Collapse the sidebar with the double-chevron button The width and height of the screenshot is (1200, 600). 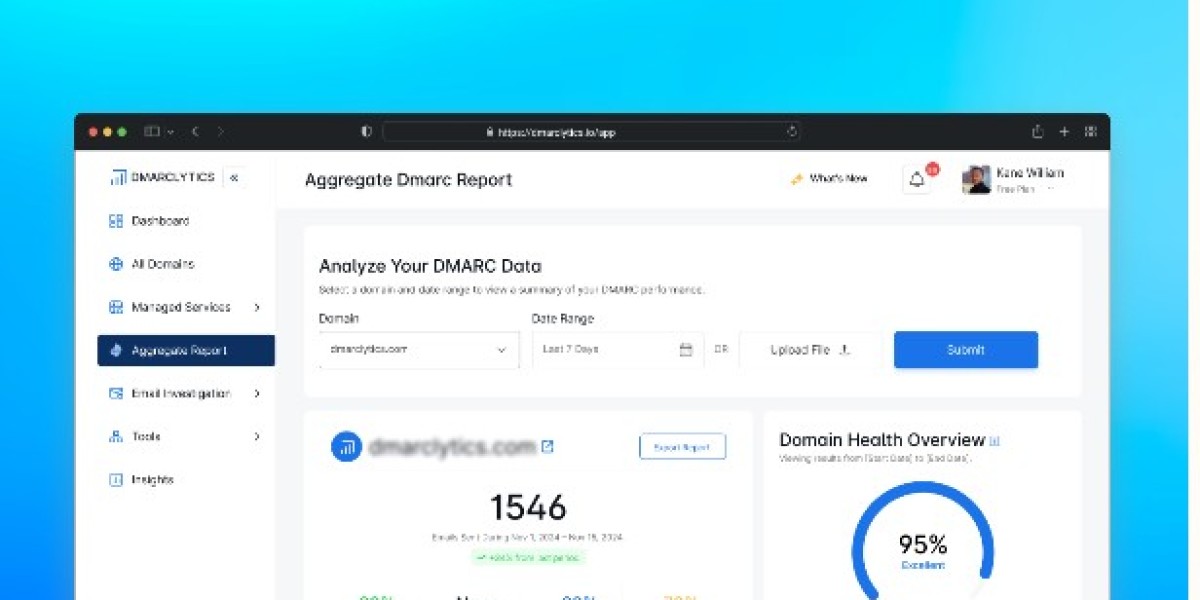(x=234, y=178)
